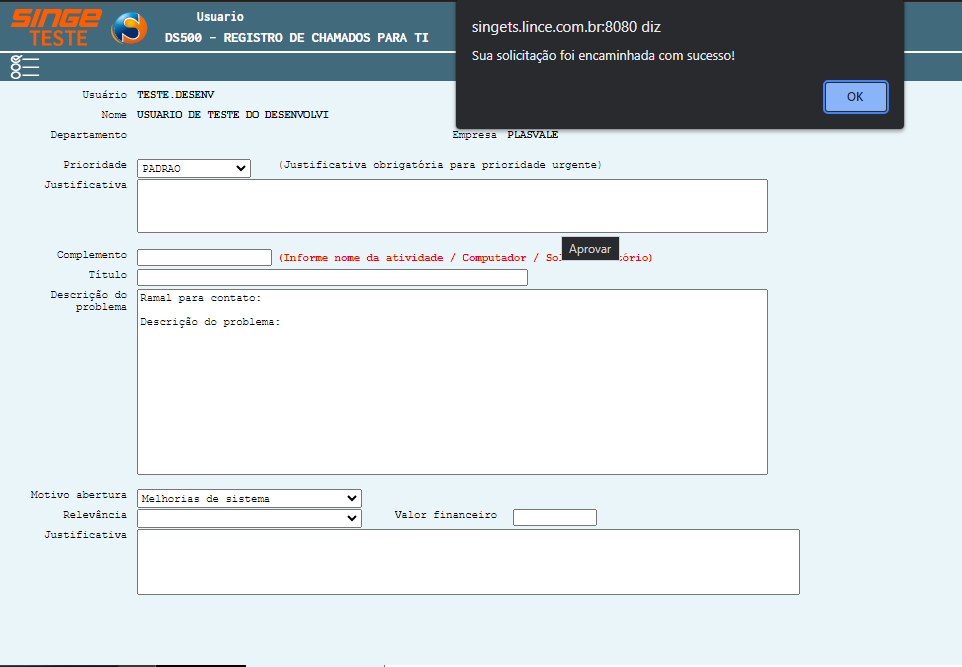Click the TESTE.DESENV user value
962x667 pixels.
pos(175,94)
